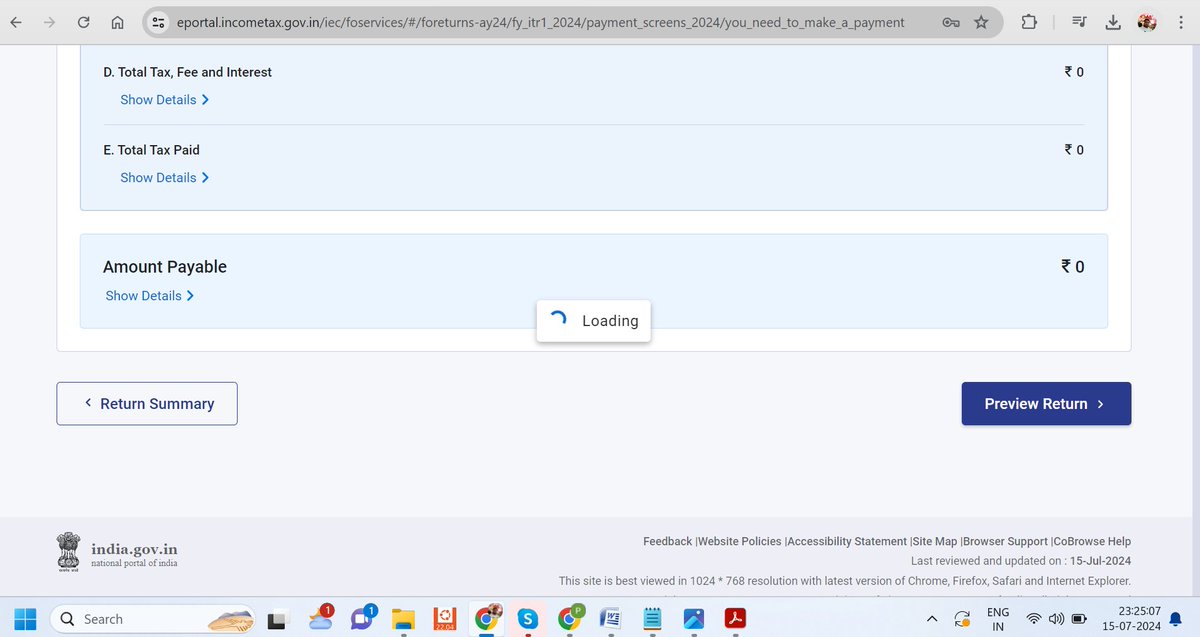This screenshot has width=1200, height=637.
Task: Go back to previous browser page
Action: coord(16,22)
